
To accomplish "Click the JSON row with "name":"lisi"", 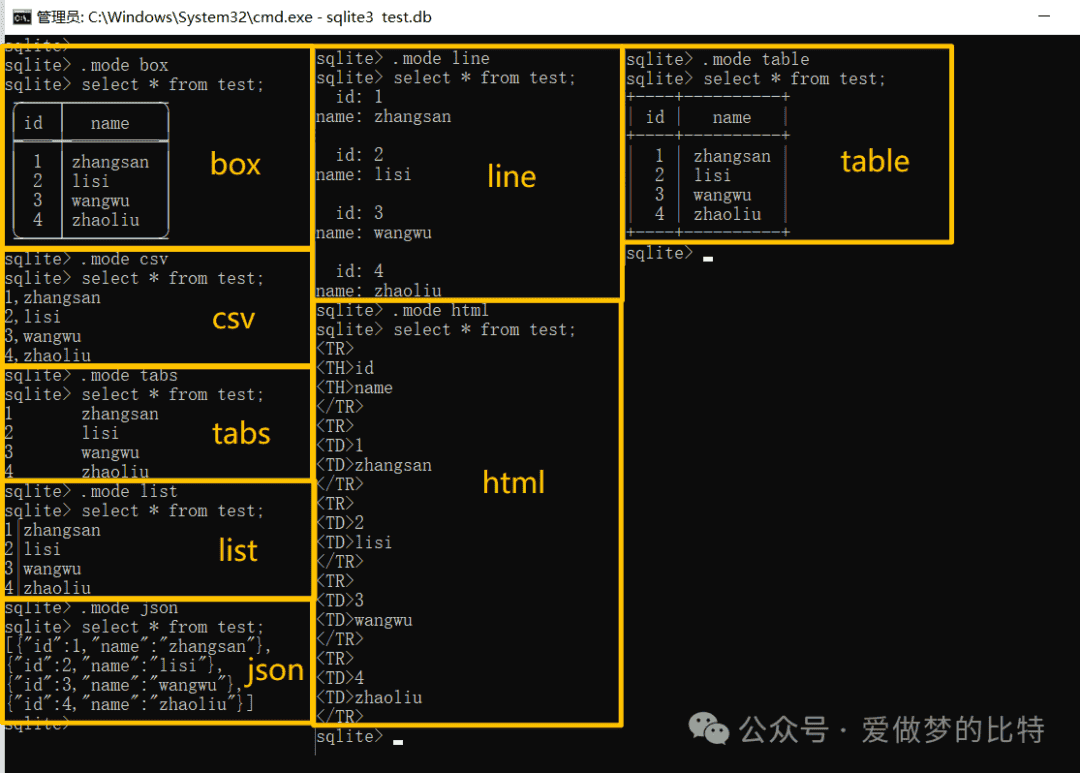I will pos(114,666).
